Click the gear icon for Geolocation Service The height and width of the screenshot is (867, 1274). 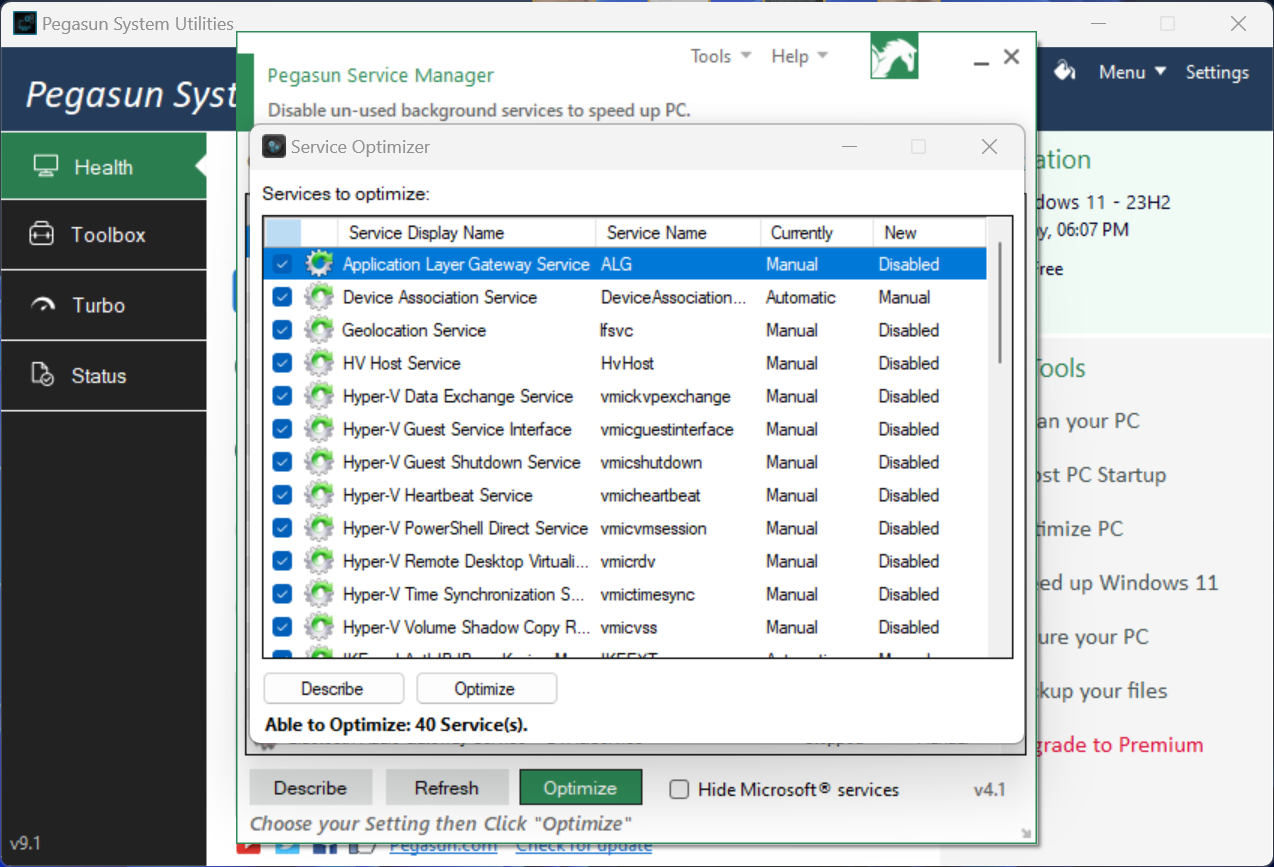click(319, 330)
